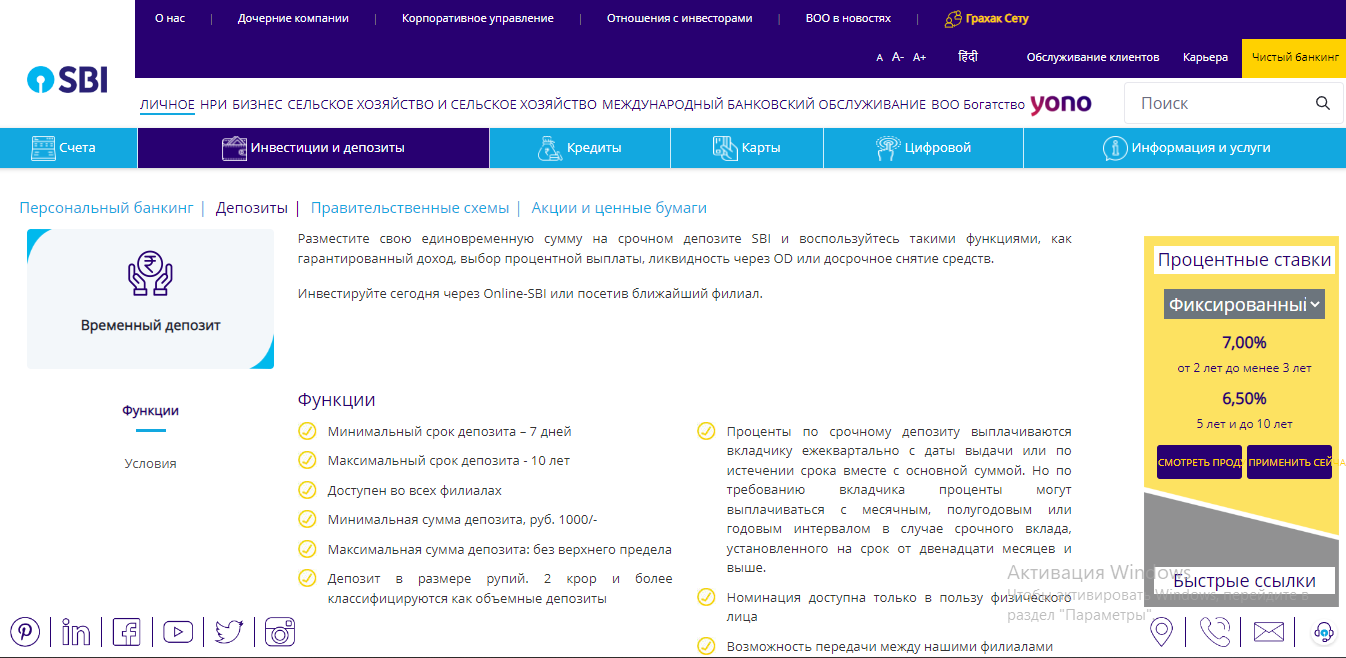The height and width of the screenshot is (658, 1346).
Task: Click the Кредиты money bag icon
Action: [x=549, y=148]
